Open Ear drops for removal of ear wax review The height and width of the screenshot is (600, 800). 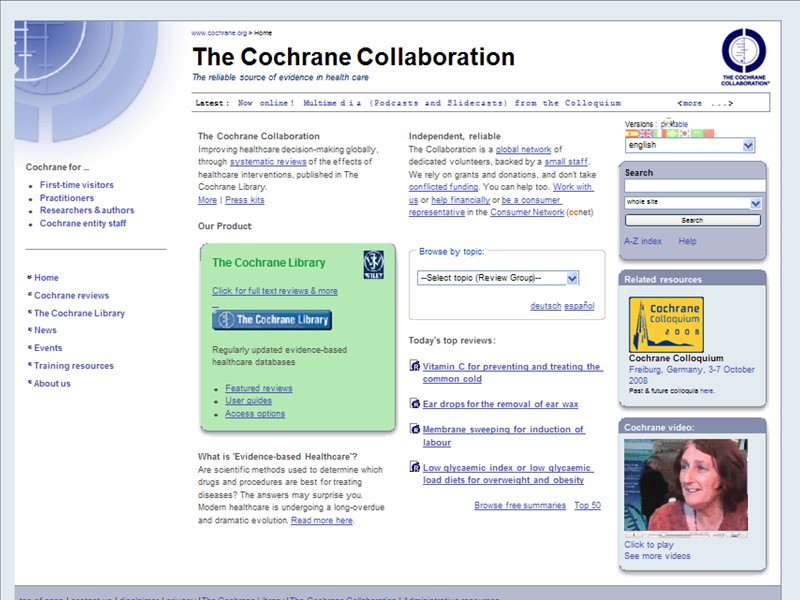[x=501, y=404]
